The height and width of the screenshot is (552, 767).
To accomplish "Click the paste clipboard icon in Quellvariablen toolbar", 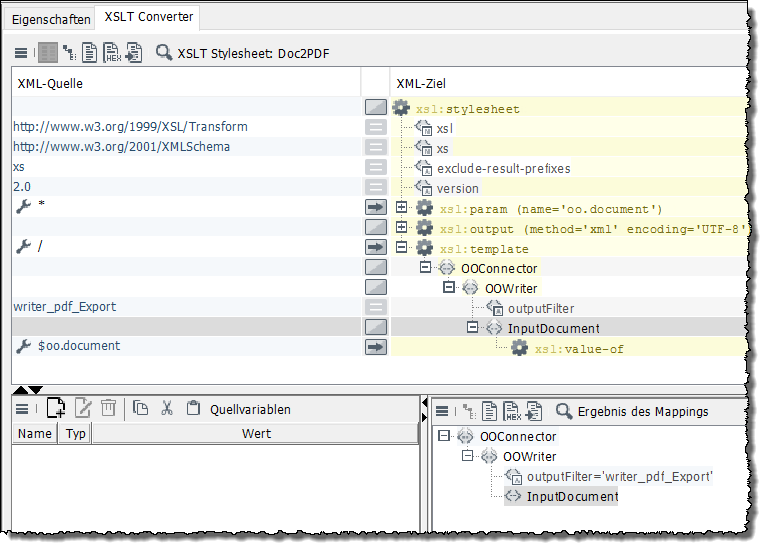I will pos(193,408).
